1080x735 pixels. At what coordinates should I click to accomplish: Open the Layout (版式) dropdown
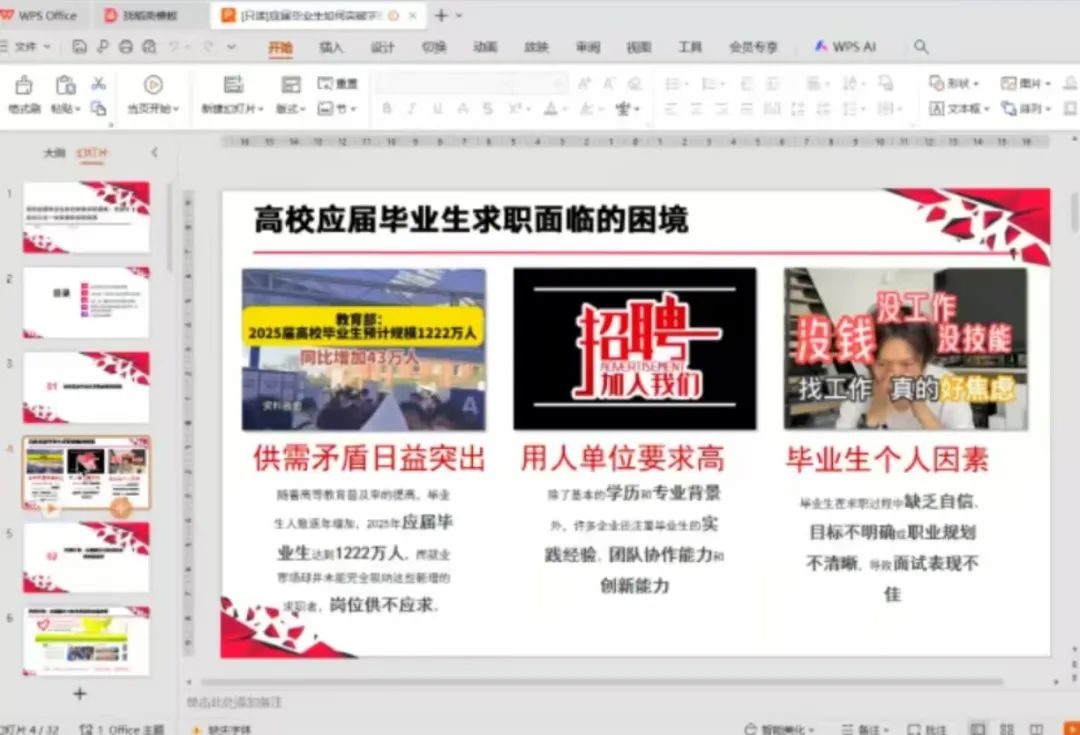(291, 108)
